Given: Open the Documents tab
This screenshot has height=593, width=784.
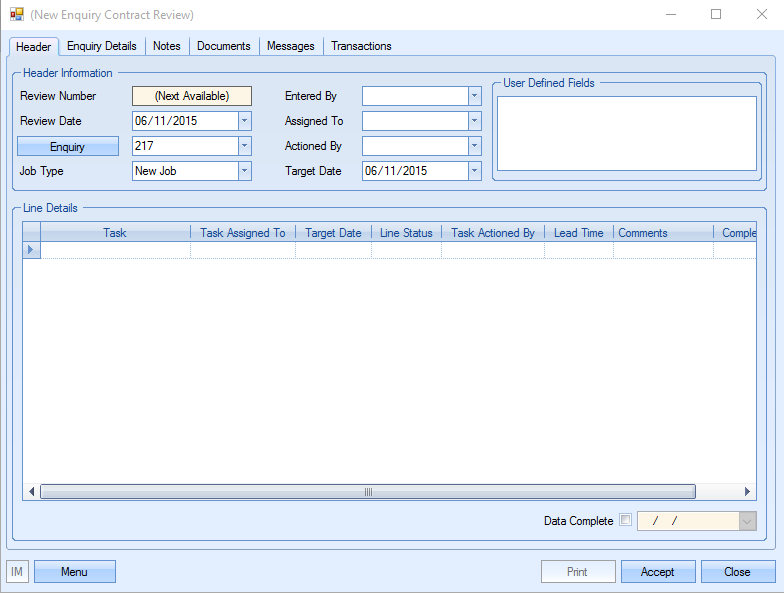Looking at the screenshot, I should click(224, 46).
